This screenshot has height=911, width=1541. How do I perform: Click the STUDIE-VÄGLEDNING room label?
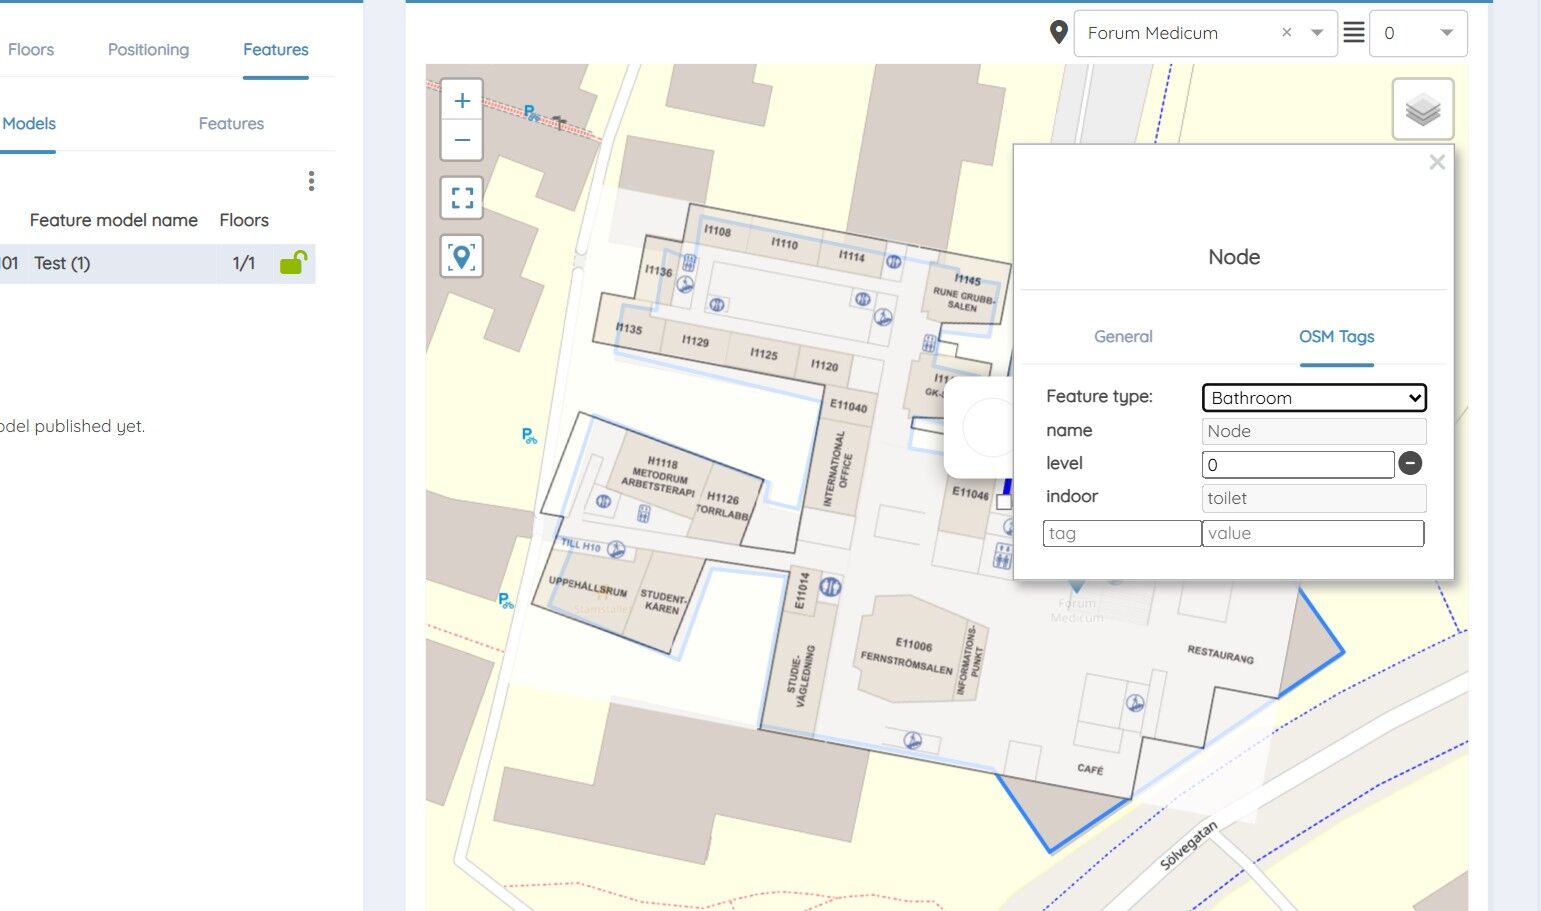click(x=802, y=676)
